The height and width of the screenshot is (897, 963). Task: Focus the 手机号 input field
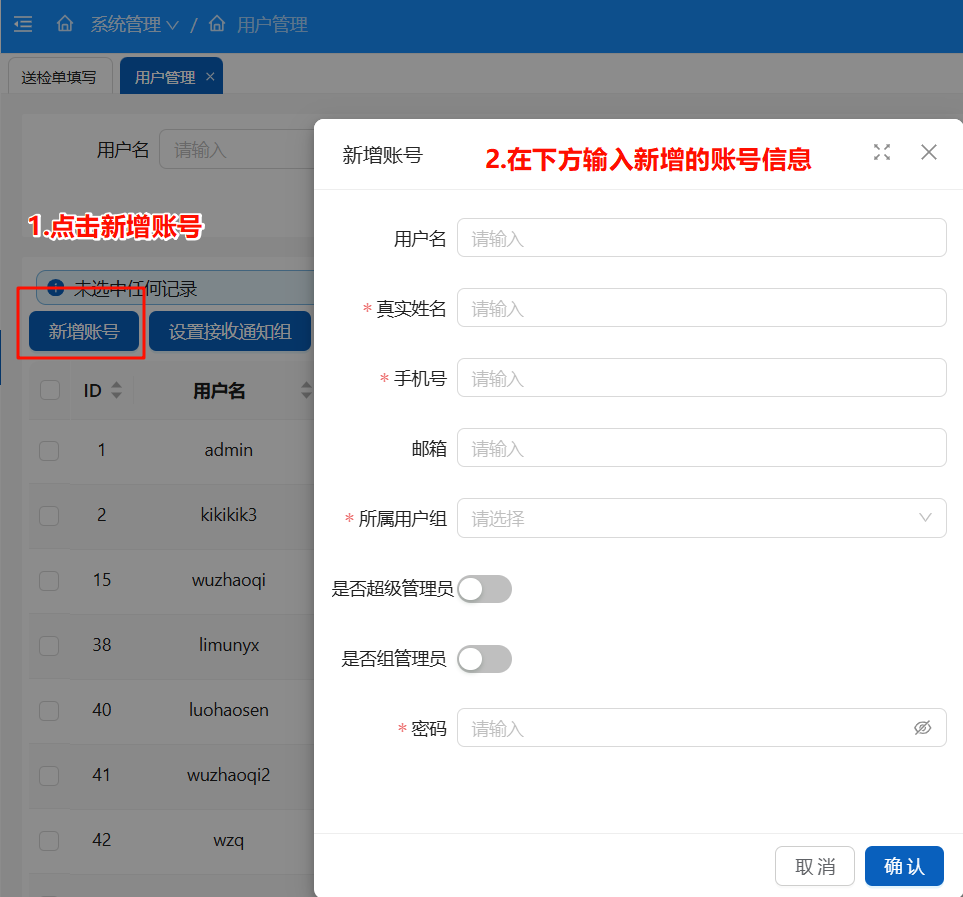701,378
